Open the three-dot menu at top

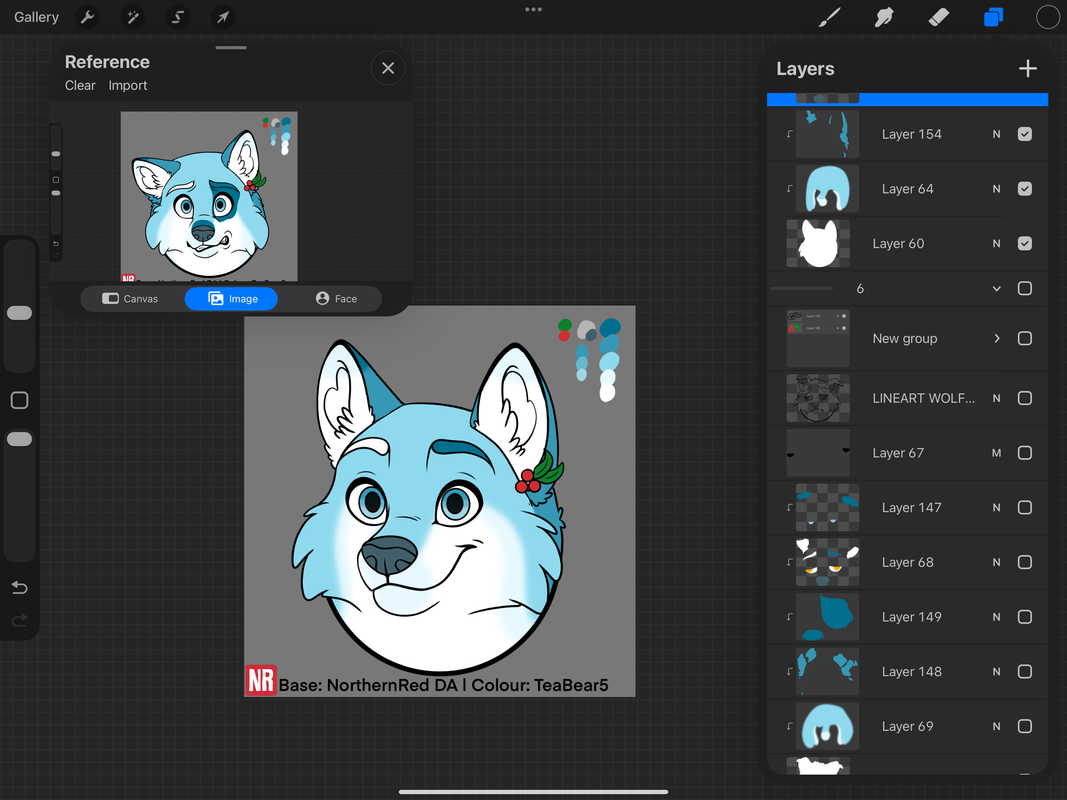click(x=534, y=10)
